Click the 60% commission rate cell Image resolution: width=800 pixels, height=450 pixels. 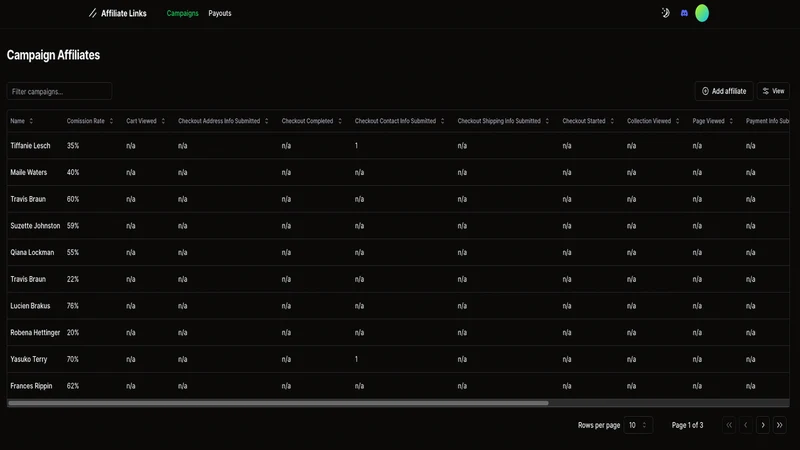73,199
